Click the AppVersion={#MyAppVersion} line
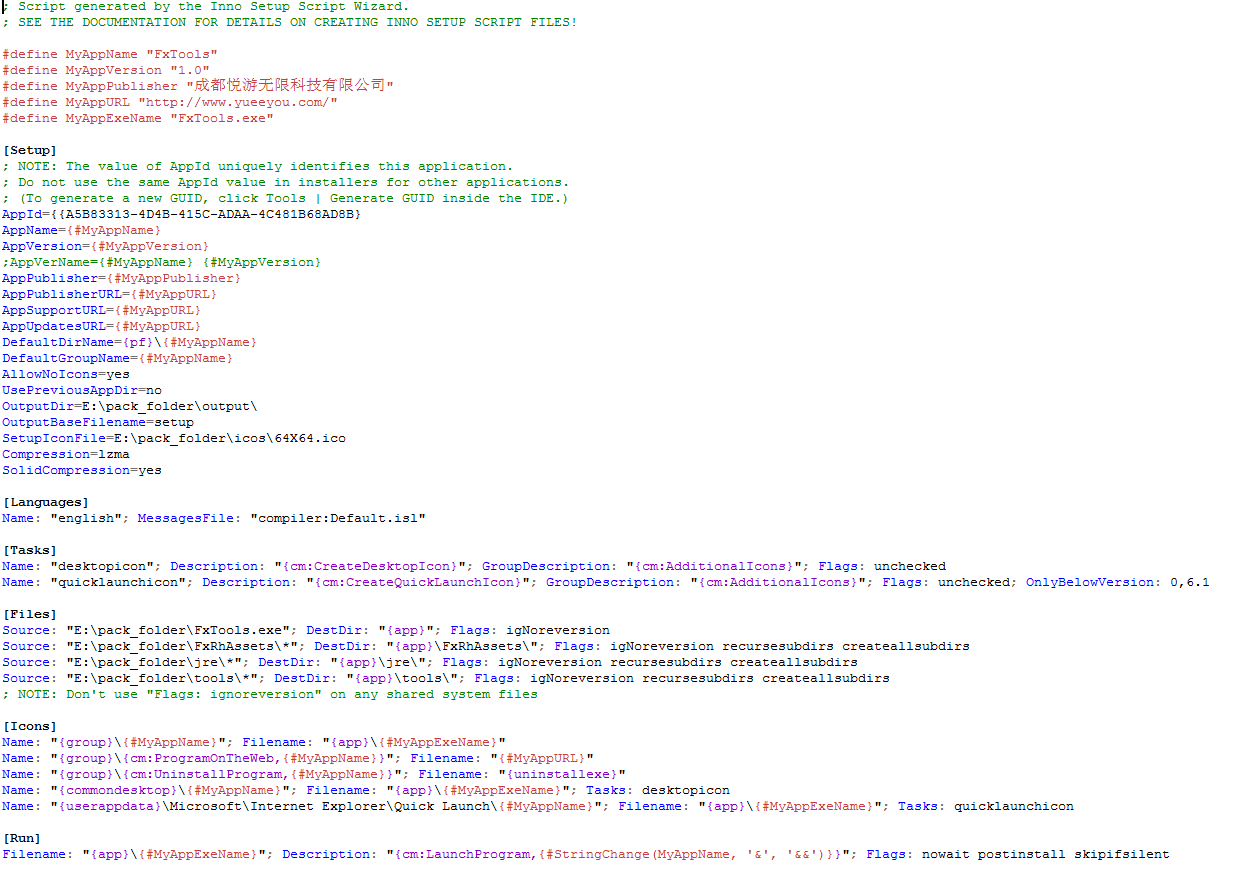The height and width of the screenshot is (872, 1236). (106, 246)
